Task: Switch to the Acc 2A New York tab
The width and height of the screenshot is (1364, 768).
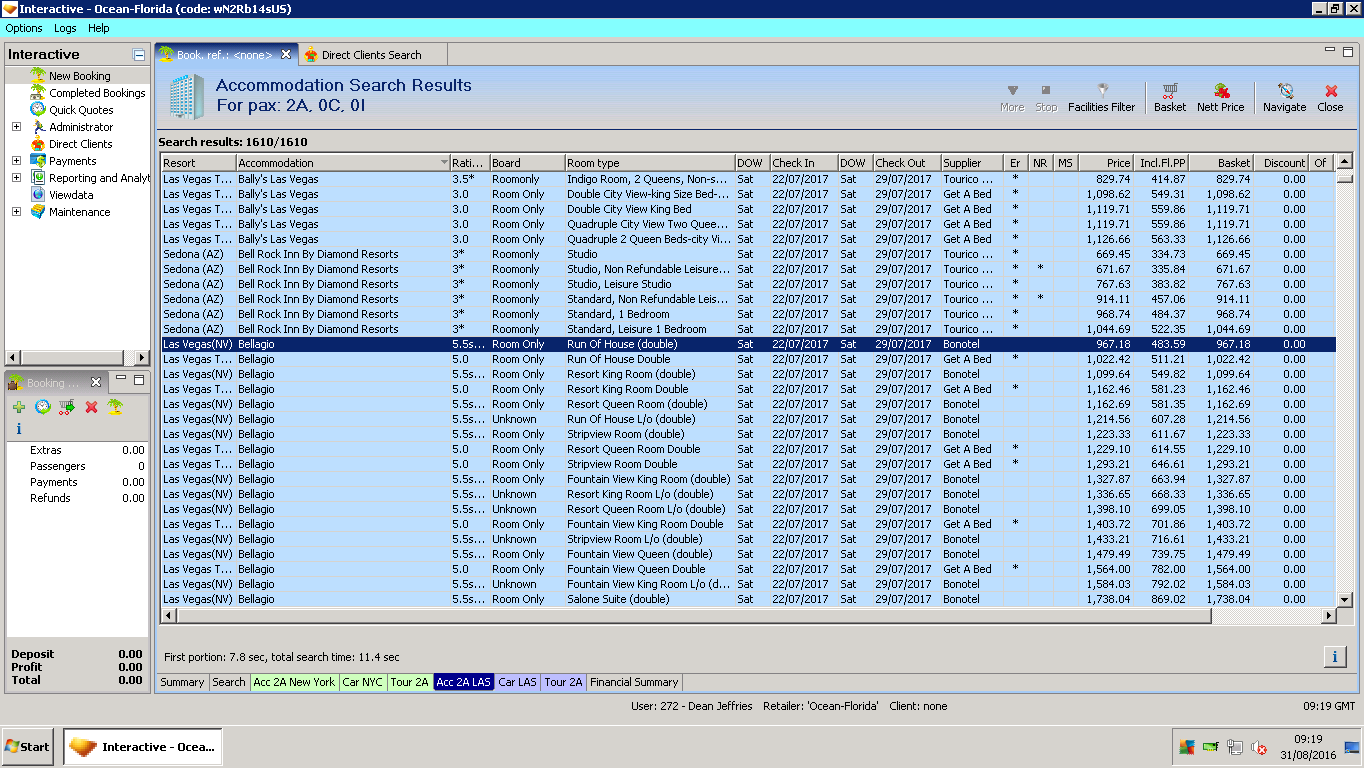Action: pos(294,682)
